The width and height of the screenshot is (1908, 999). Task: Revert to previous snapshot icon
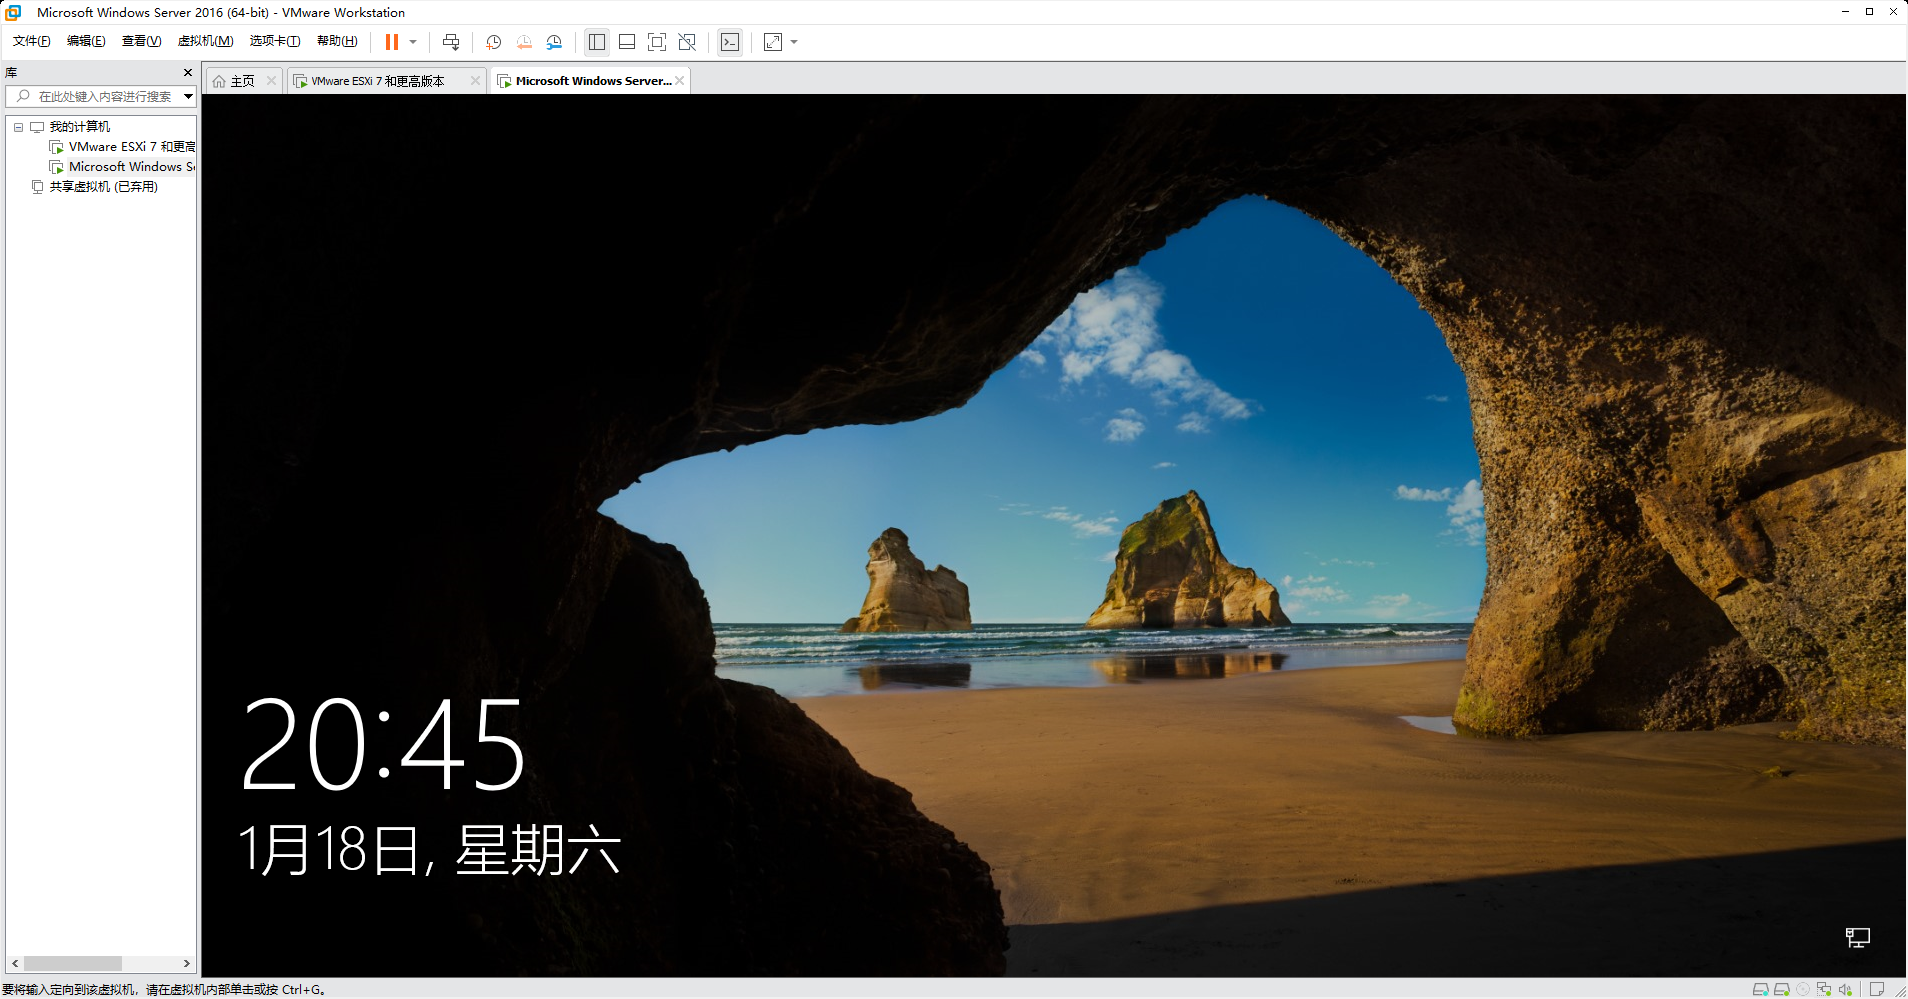coord(524,42)
